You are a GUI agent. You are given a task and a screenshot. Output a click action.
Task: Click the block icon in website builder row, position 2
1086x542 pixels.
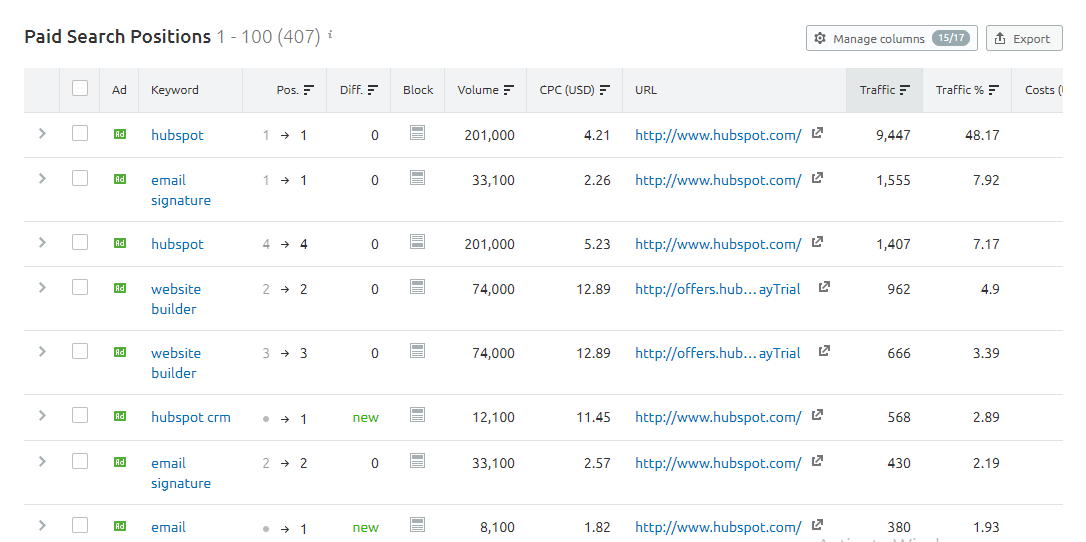coord(417,287)
